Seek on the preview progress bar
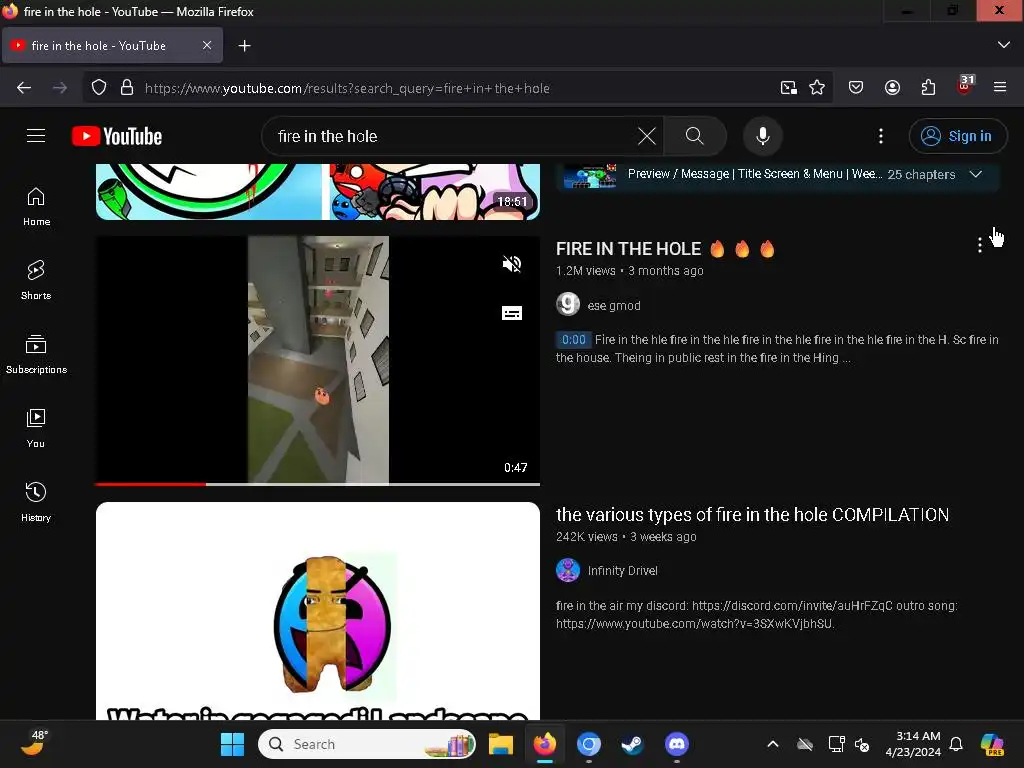Viewport: 1024px width, 768px height. click(317, 484)
